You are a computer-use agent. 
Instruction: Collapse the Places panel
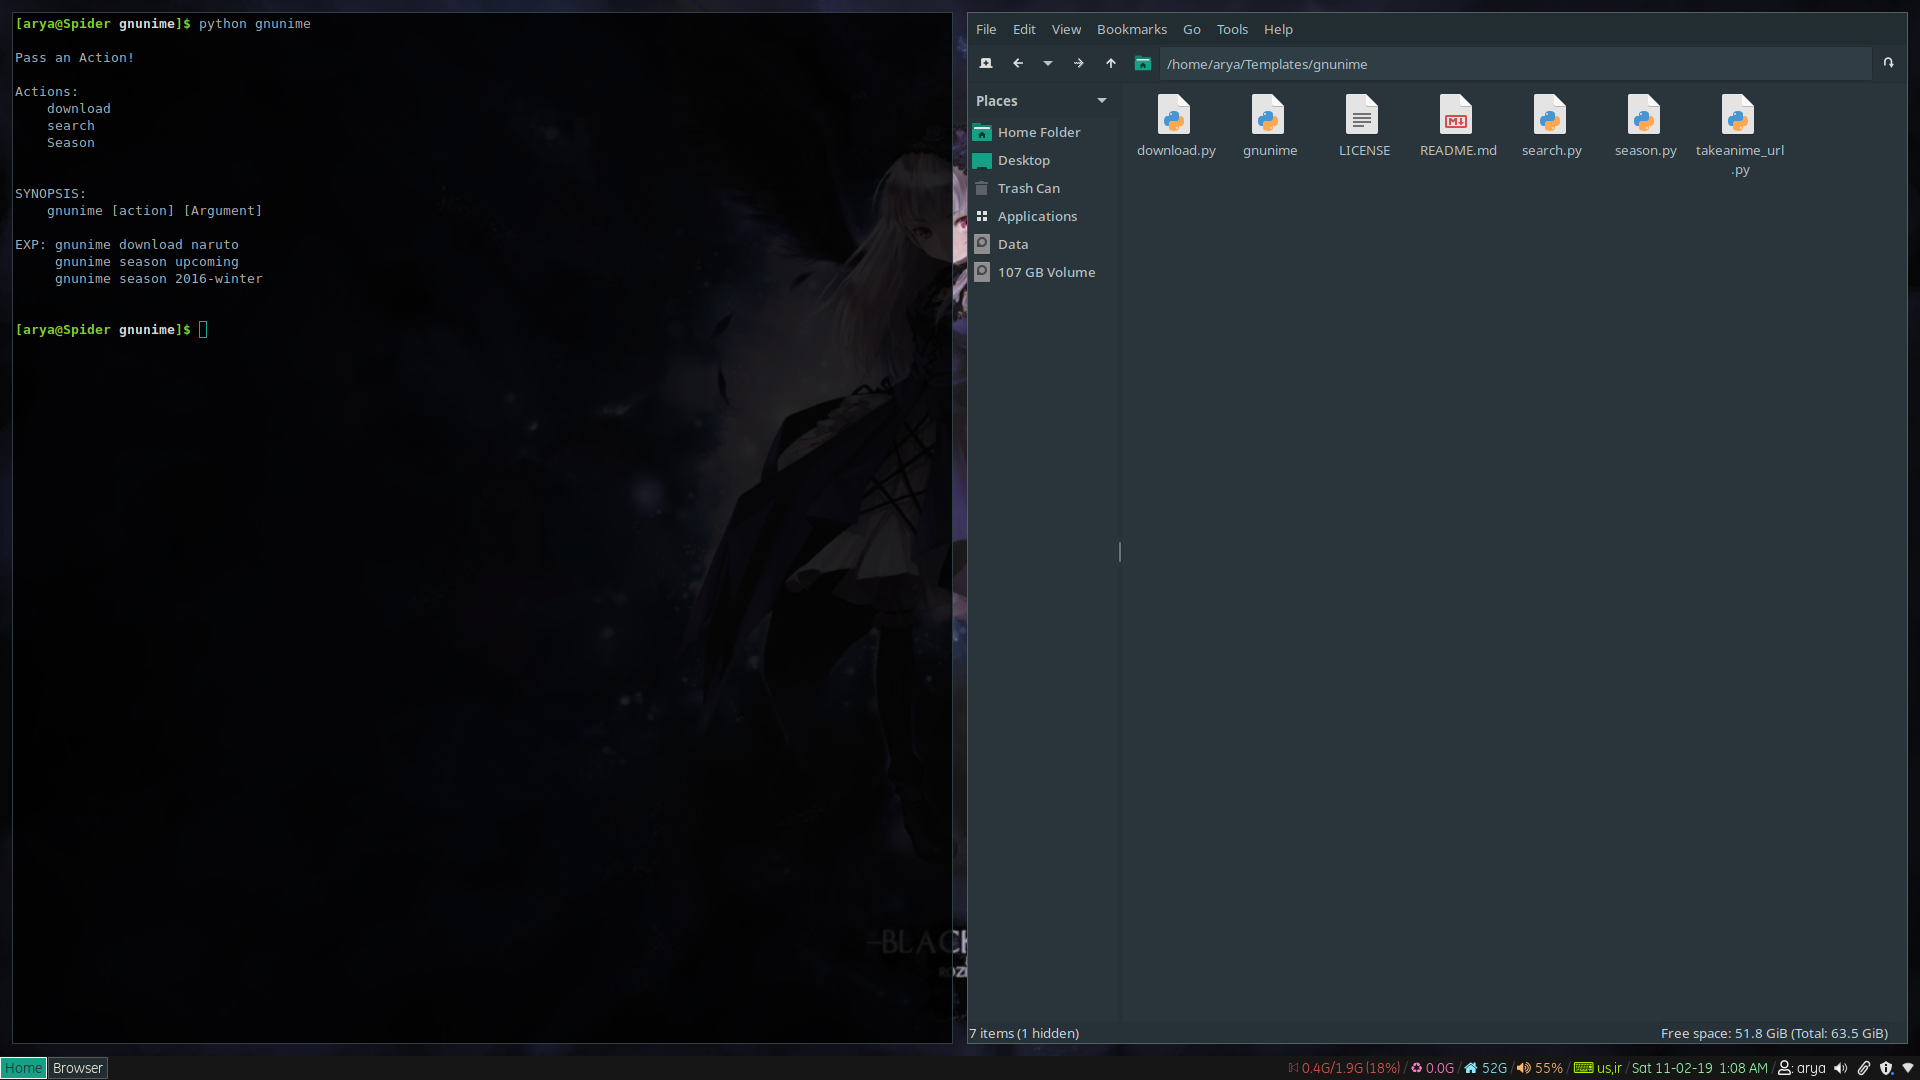tap(1101, 100)
